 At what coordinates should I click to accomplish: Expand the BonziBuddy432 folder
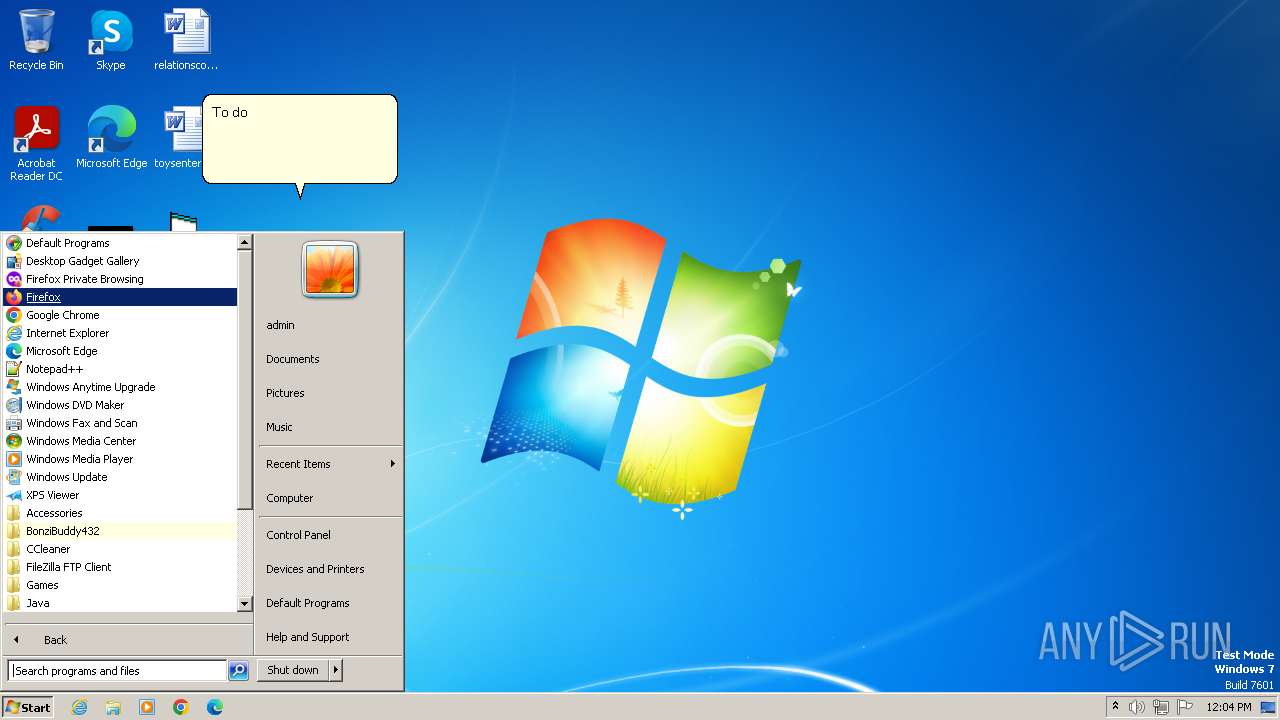(120, 531)
